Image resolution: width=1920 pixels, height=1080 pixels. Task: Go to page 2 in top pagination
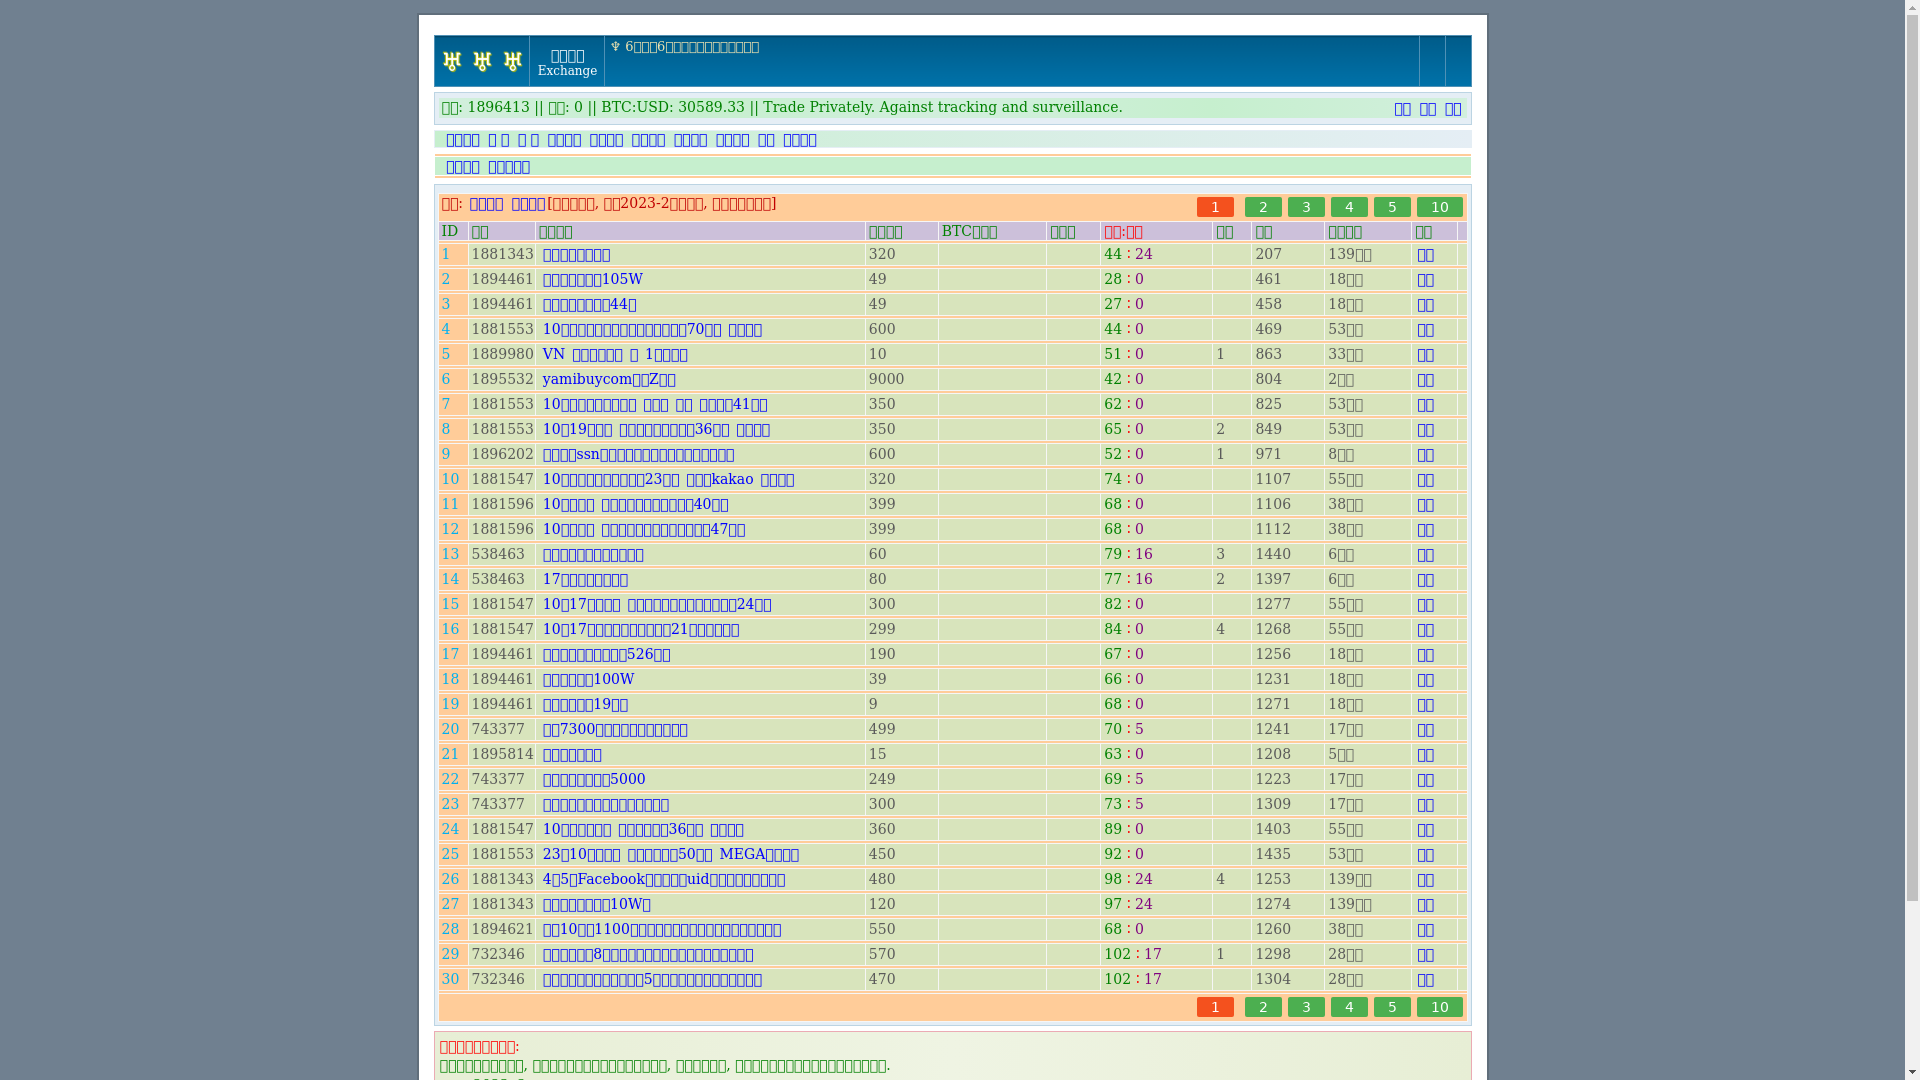point(1263,207)
